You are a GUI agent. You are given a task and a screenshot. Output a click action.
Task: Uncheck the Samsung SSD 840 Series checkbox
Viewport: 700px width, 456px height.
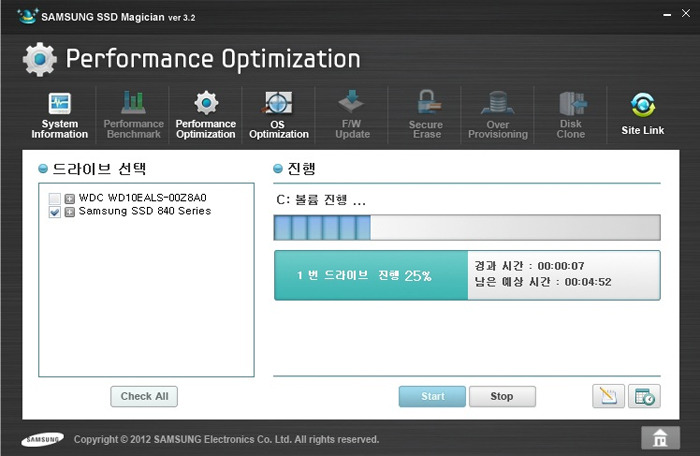pyautogui.click(x=54, y=212)
